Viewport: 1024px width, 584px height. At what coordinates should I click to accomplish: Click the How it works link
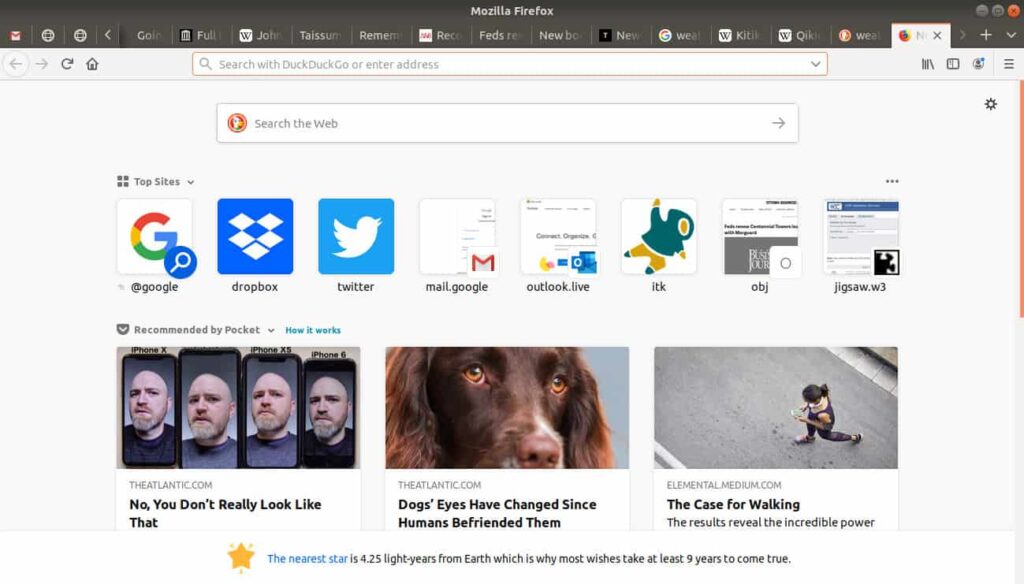tap(313, 330)
